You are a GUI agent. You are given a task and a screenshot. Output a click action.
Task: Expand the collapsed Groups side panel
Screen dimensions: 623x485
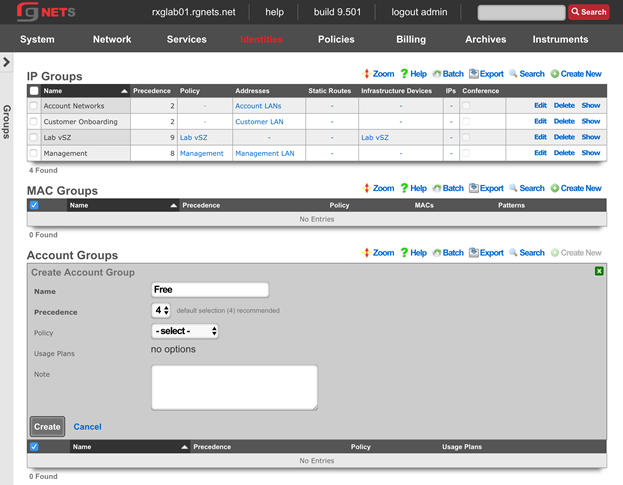point(7,62)
